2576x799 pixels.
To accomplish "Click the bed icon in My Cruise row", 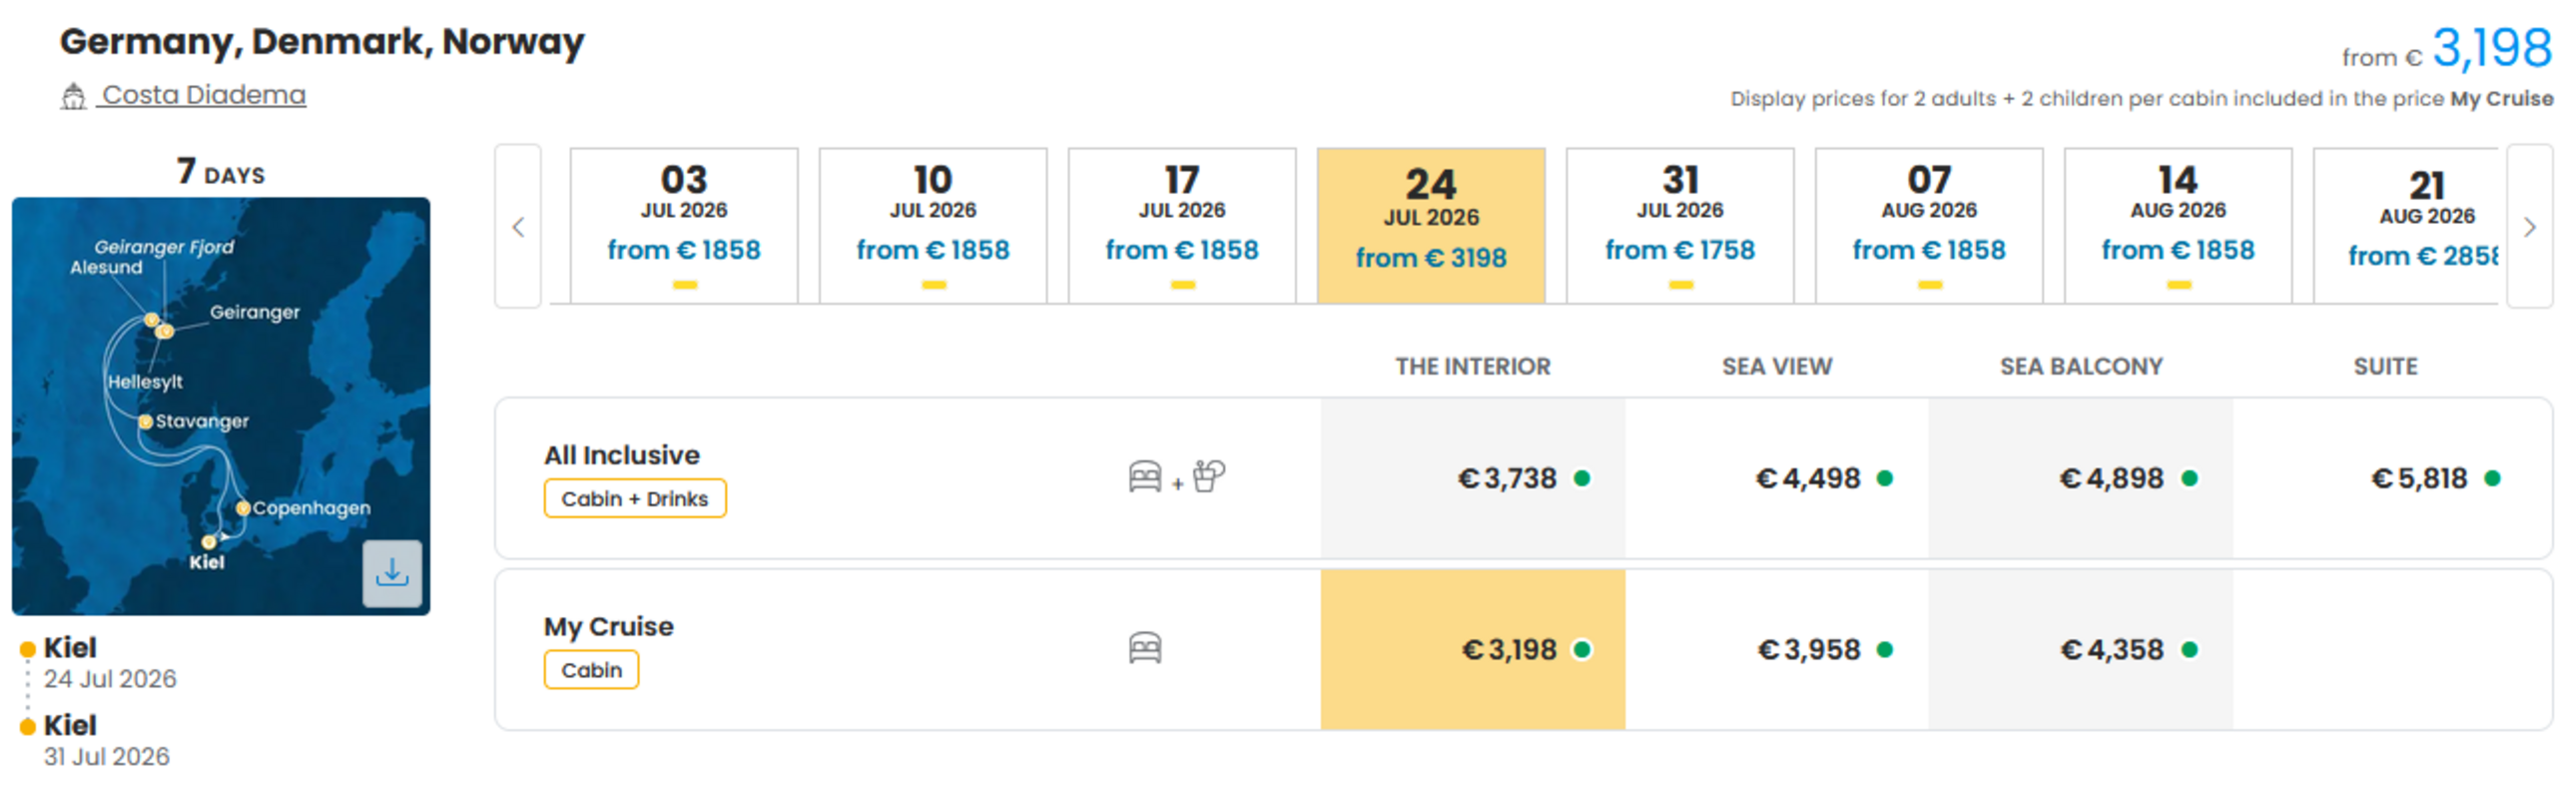I will click(1145, 648).
